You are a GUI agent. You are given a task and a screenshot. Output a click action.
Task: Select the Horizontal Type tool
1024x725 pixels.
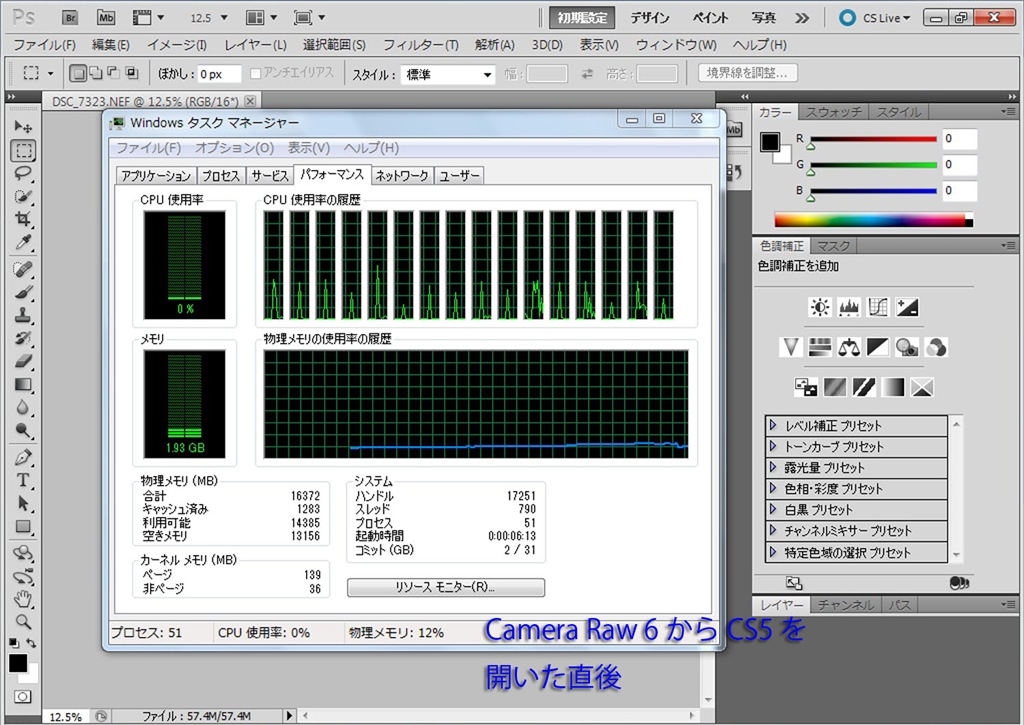[x=24, y=481]
